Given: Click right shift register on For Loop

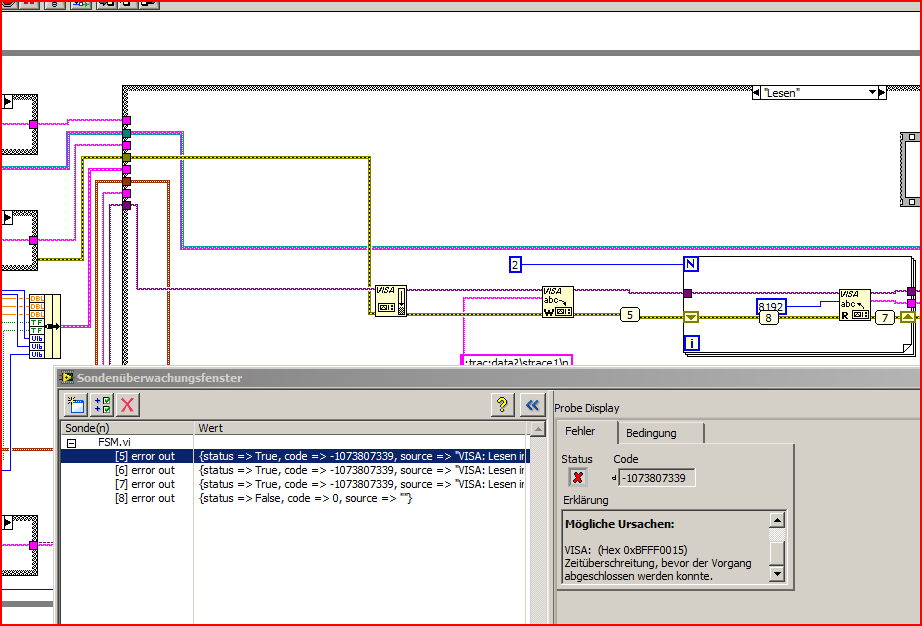Looking at the screenshot, I should pyautogui.click(x=907, y=317).
